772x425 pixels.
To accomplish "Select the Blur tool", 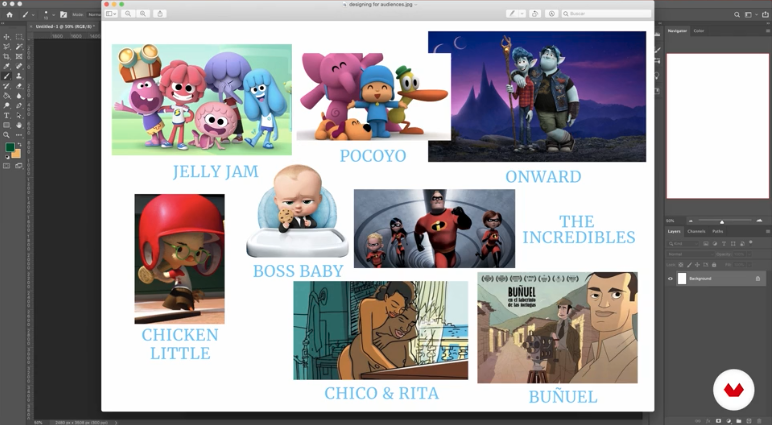I will point(19,96).
